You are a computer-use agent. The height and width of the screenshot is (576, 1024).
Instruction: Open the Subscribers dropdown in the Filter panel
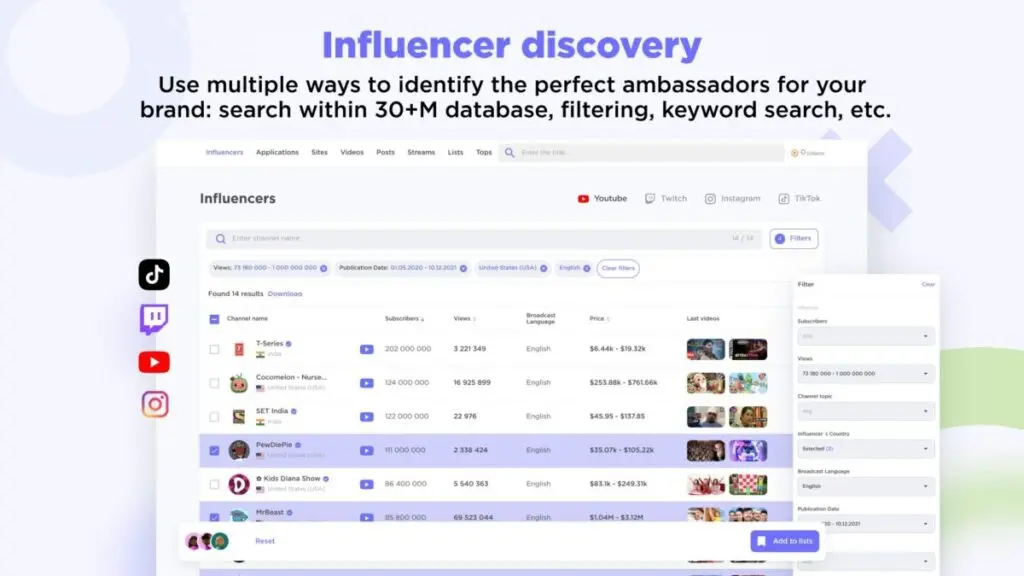(x=865, y=335)
